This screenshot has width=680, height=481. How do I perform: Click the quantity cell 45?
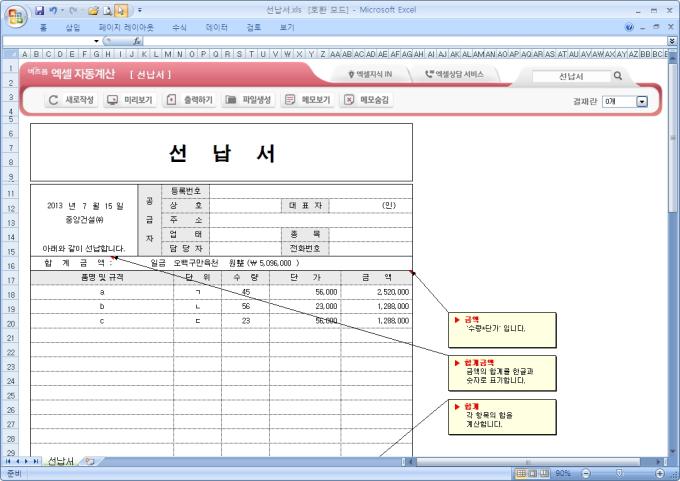(x=245, y=292)
